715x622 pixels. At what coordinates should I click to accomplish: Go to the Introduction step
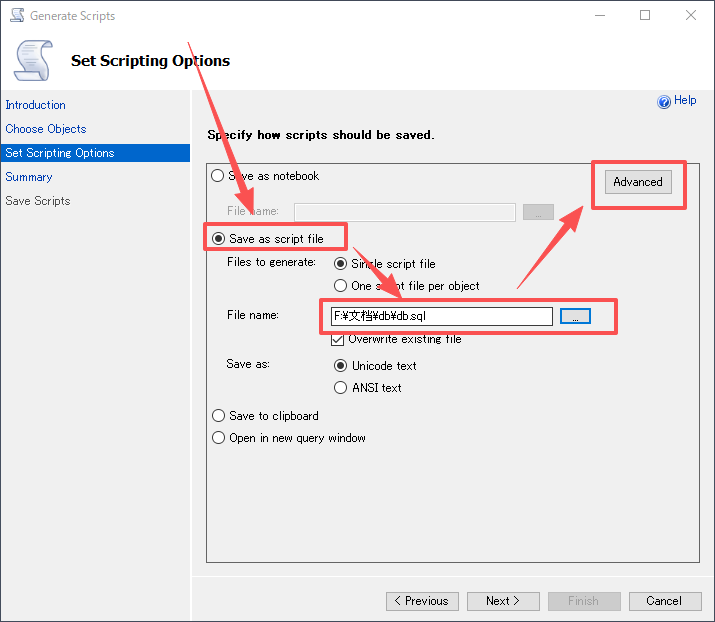36,105
